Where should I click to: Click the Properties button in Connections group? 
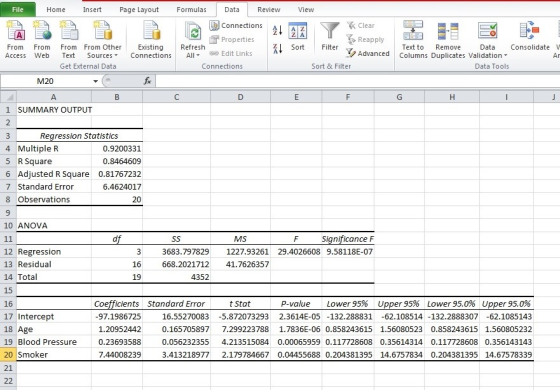(x=232, y=39)
